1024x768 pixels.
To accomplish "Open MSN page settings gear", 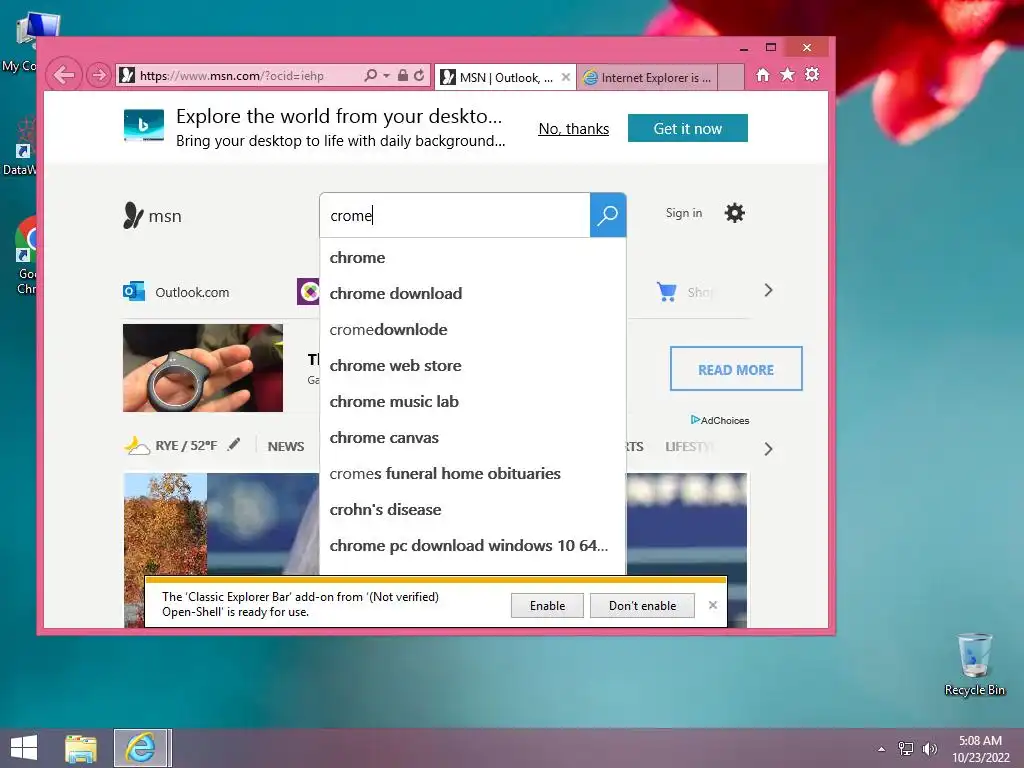I will pyautogui.click(x=735, y=213).
